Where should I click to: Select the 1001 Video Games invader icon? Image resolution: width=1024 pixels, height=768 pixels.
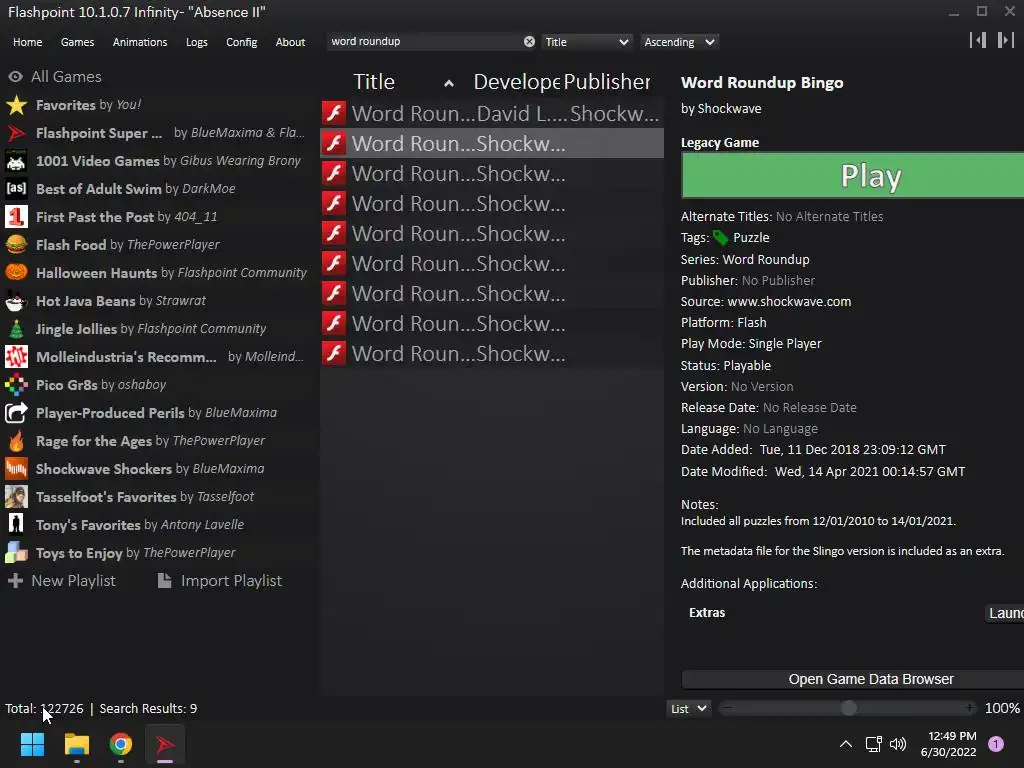coord(16,161)
